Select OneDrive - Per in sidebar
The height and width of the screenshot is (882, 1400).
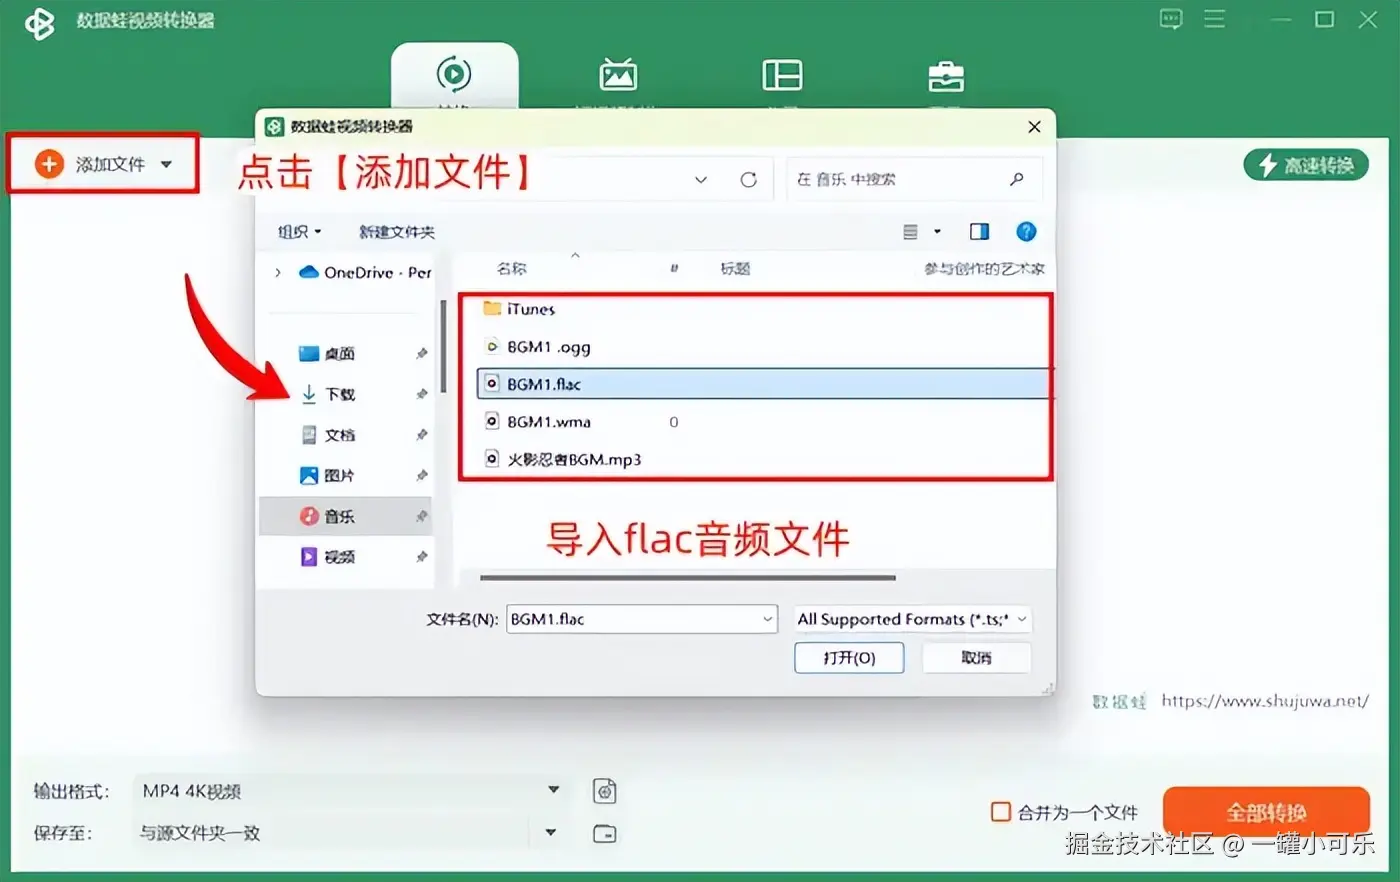pyautogui.click(x=365, y=272)
